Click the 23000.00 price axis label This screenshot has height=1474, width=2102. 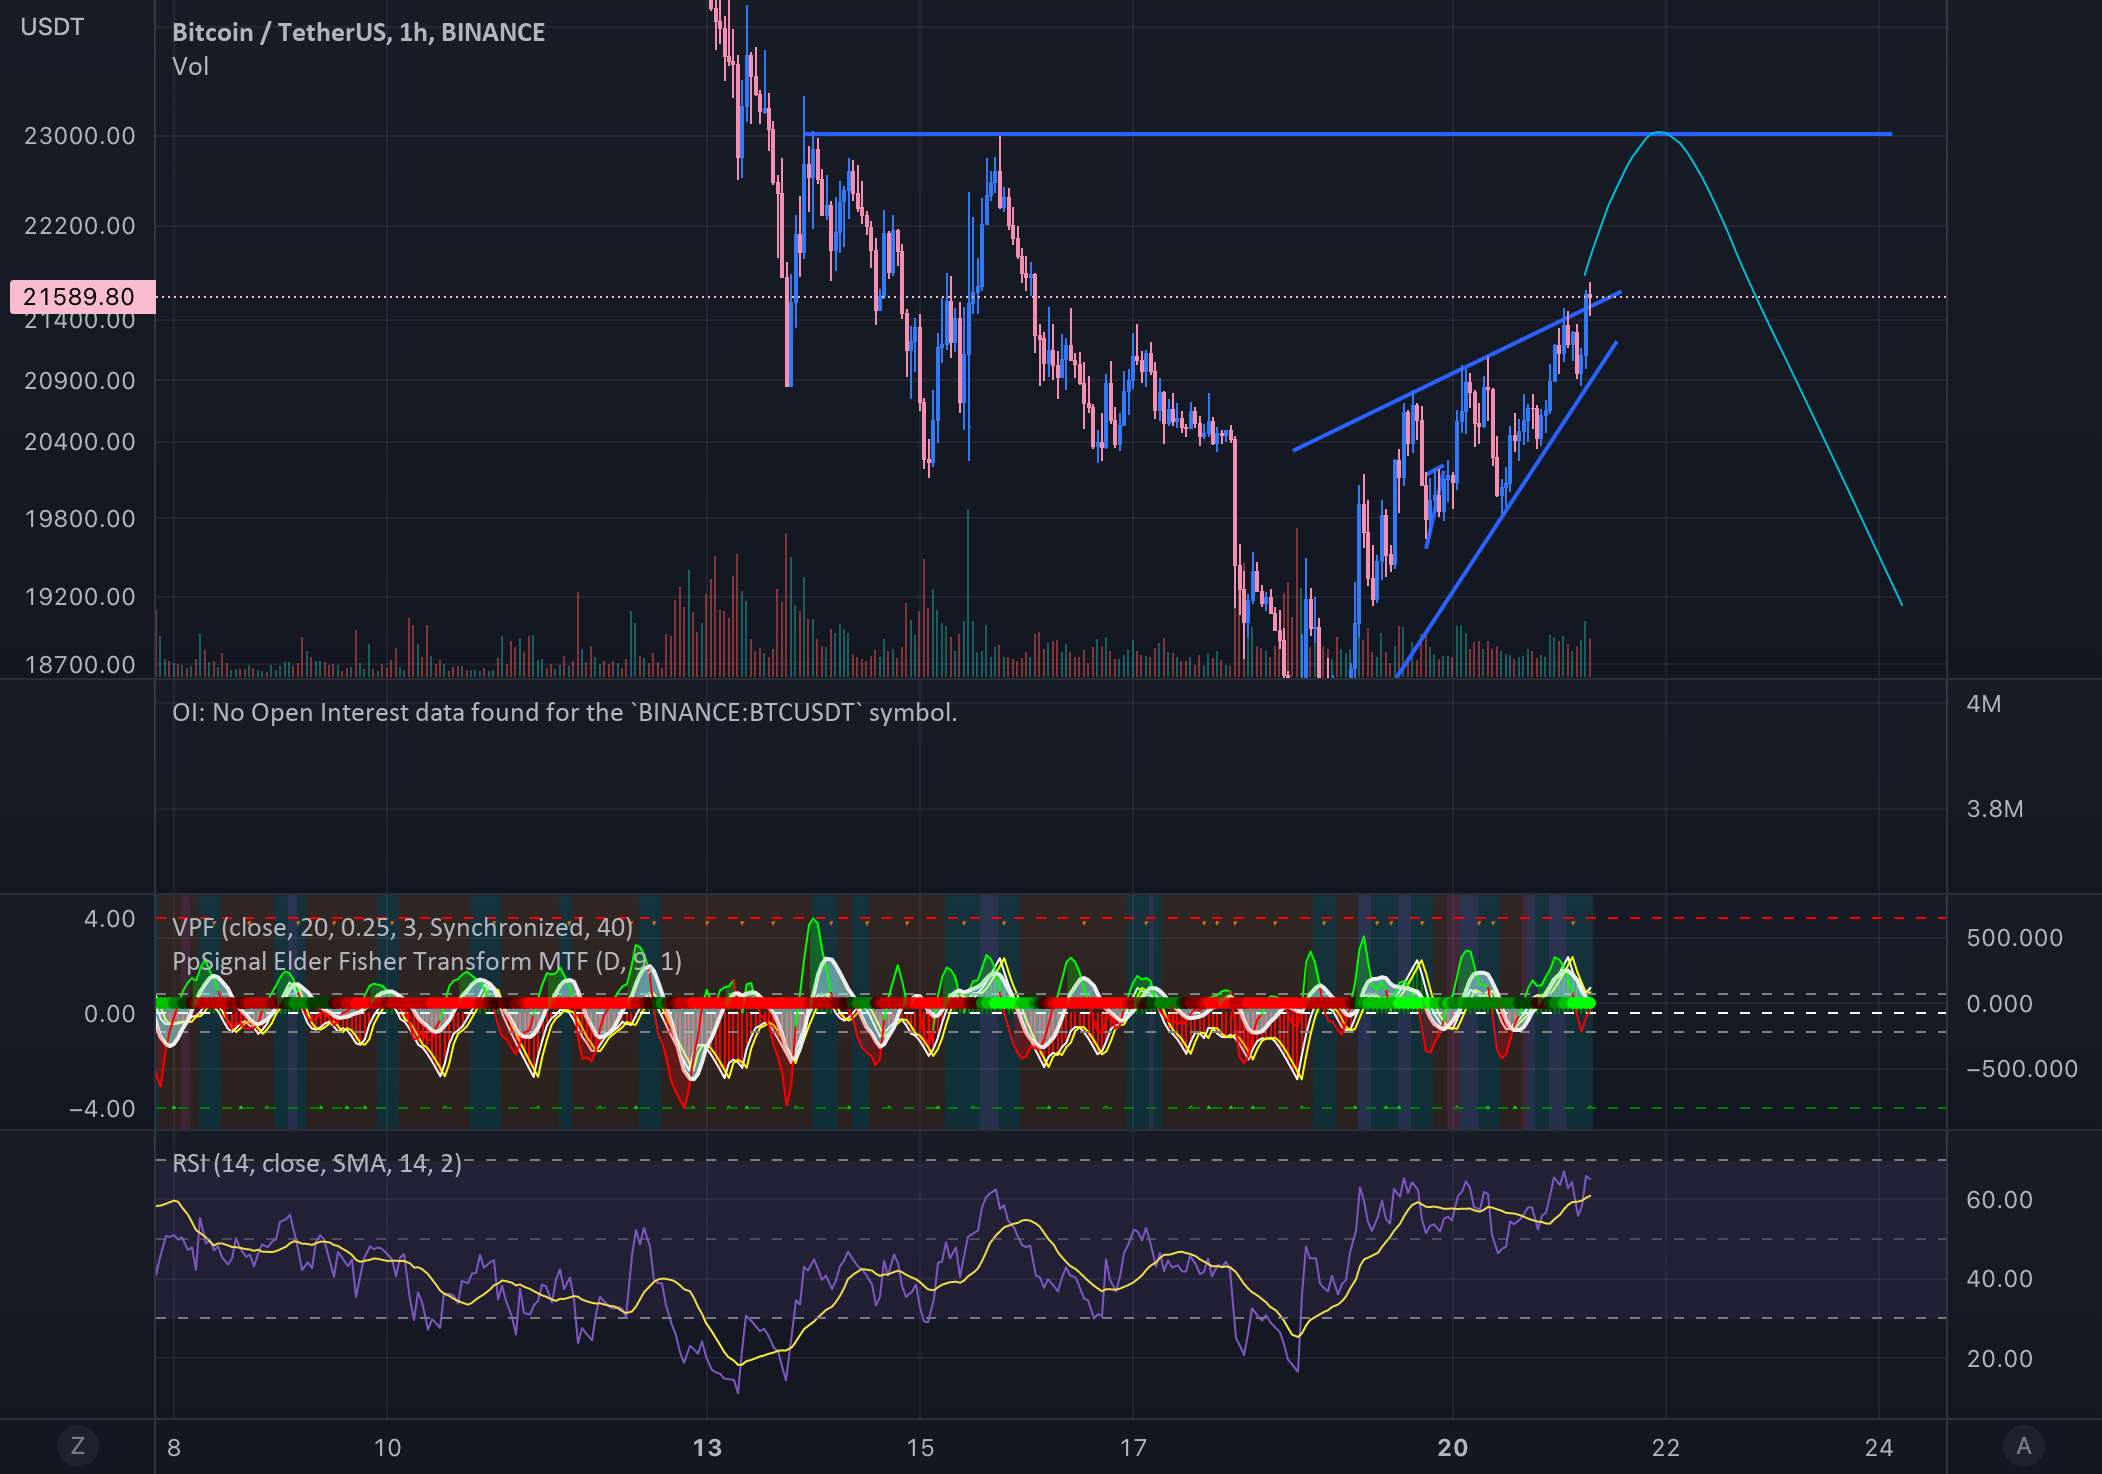tap(80, 136)
